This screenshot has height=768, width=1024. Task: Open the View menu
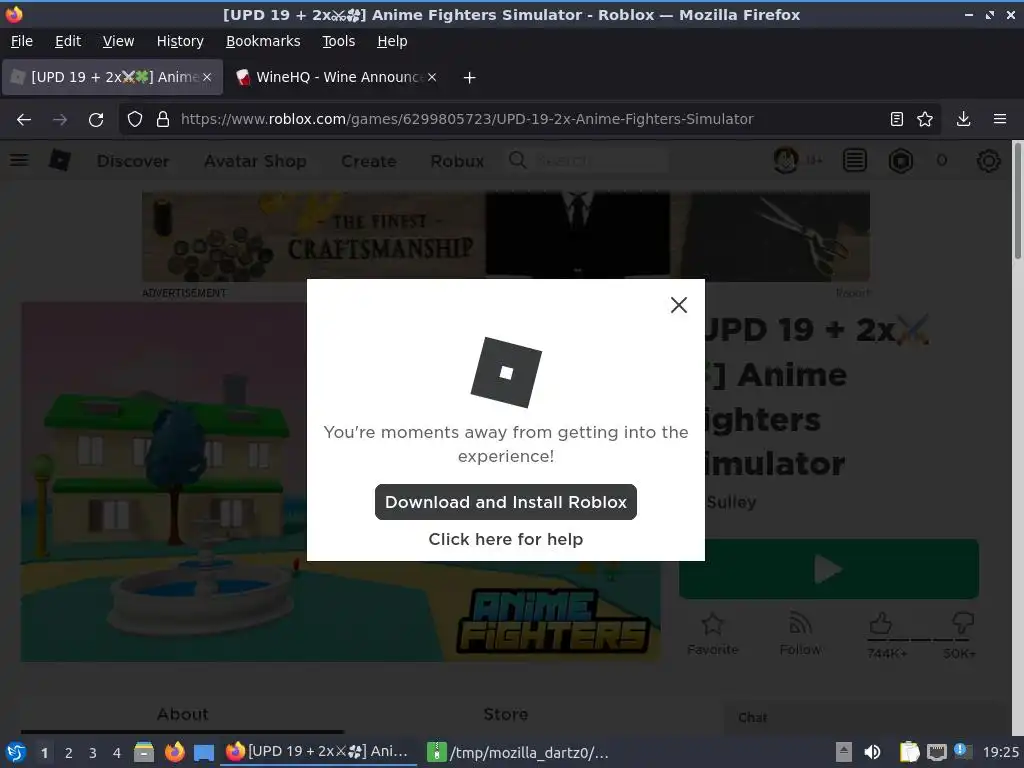pyautogui.click(x=118, y=41)
